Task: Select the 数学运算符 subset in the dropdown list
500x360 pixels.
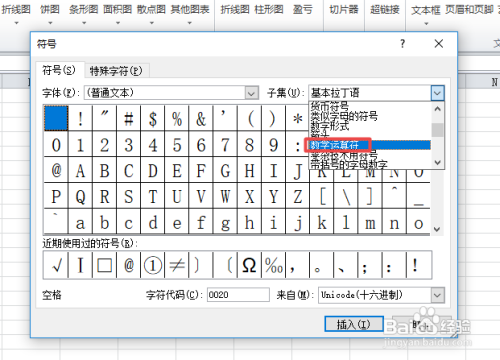Action: [369, 145]
